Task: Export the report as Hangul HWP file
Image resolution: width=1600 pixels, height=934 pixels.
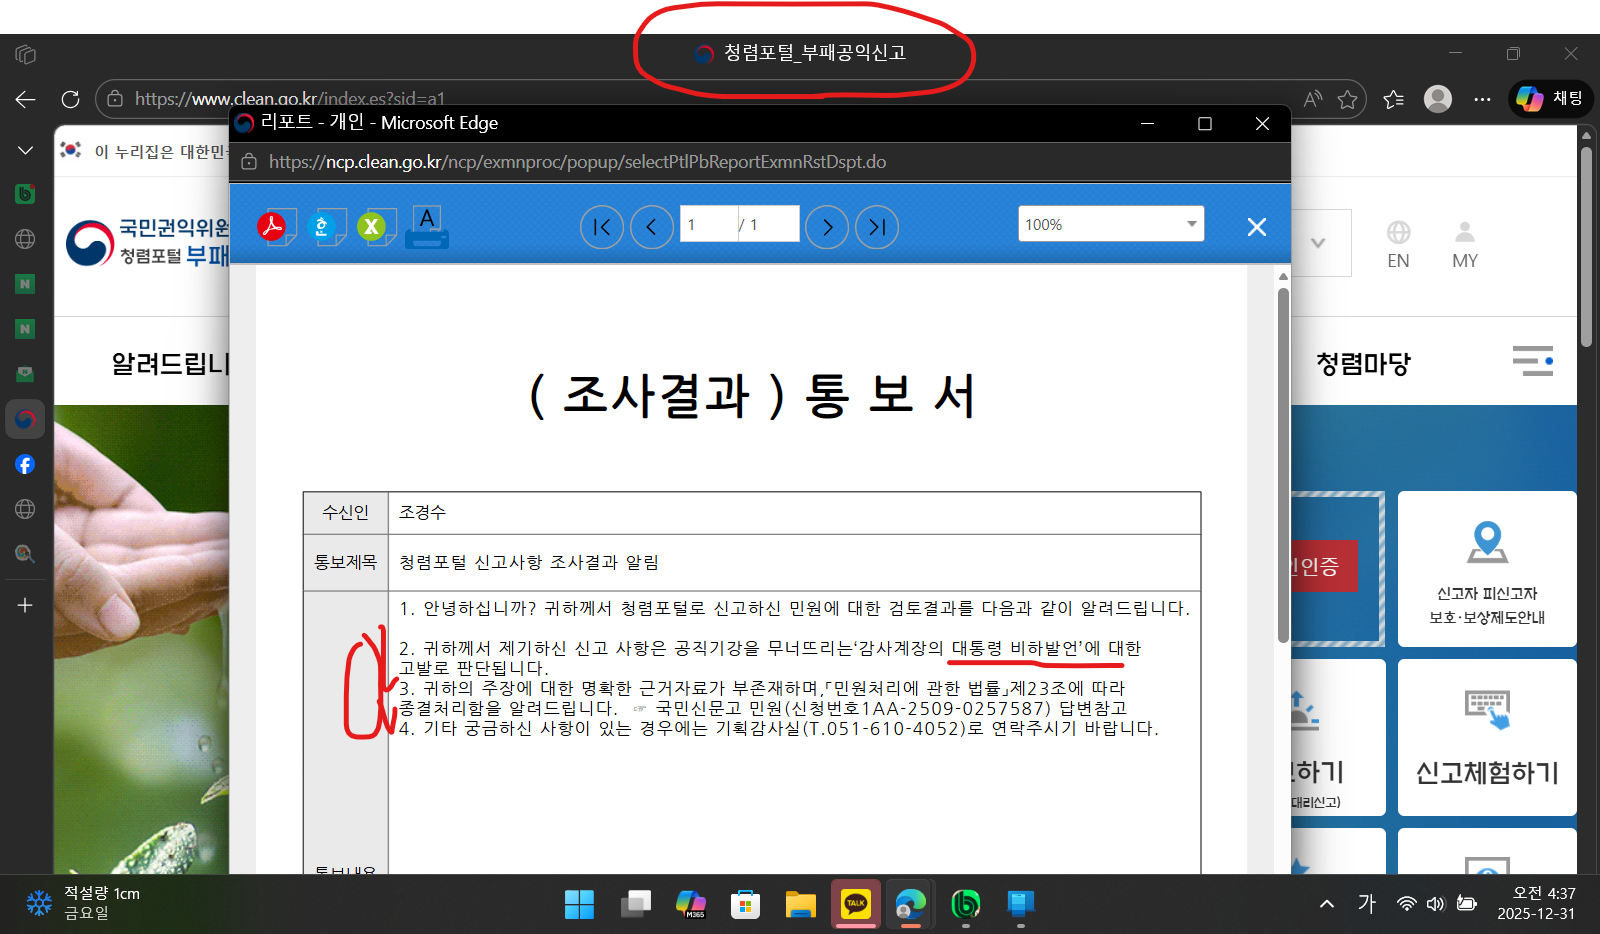Action: 326,227
